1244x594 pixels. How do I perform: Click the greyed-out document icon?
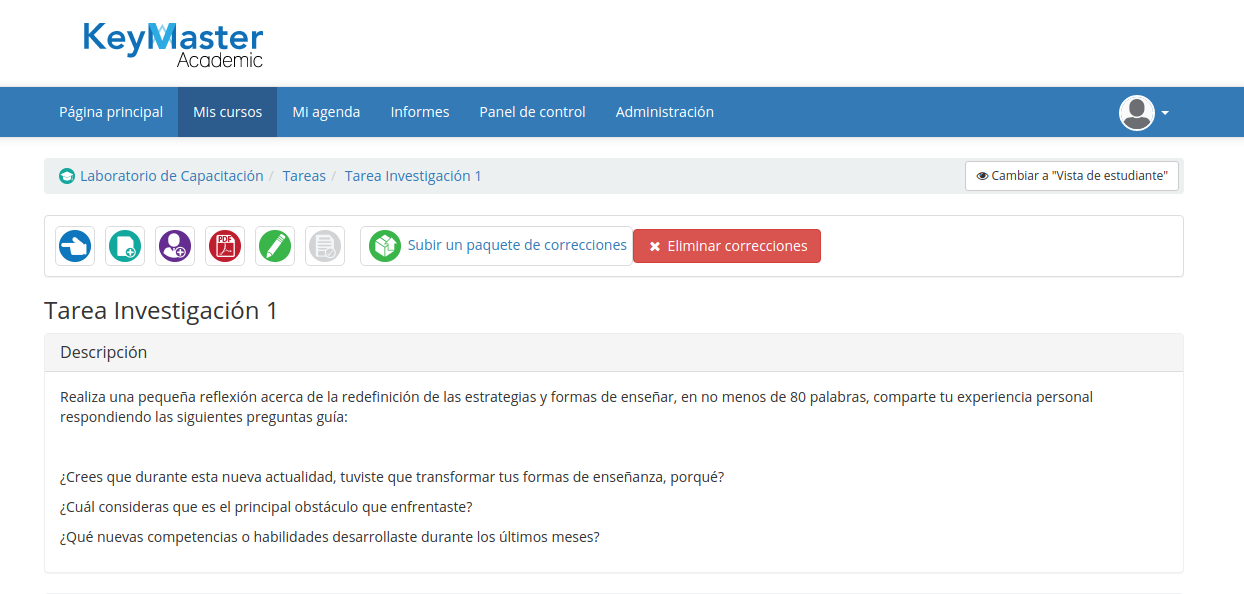325,246
